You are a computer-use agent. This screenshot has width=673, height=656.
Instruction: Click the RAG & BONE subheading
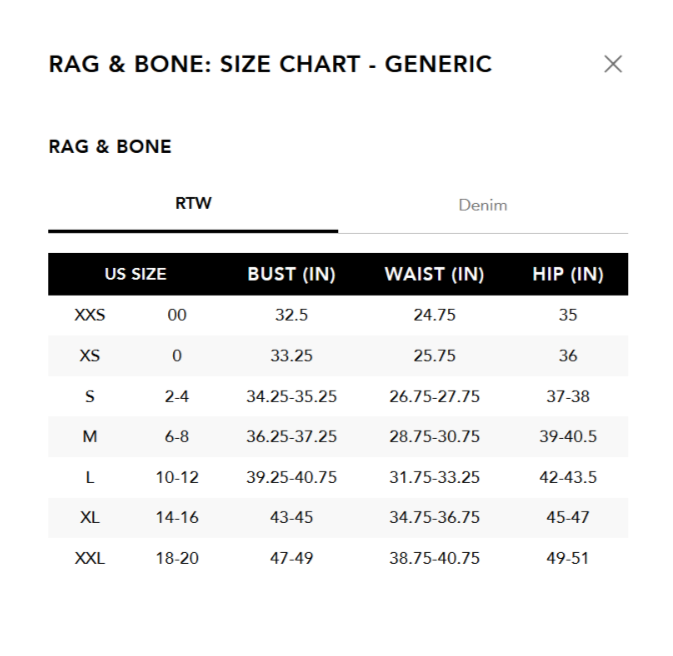[x=110, y=147]
